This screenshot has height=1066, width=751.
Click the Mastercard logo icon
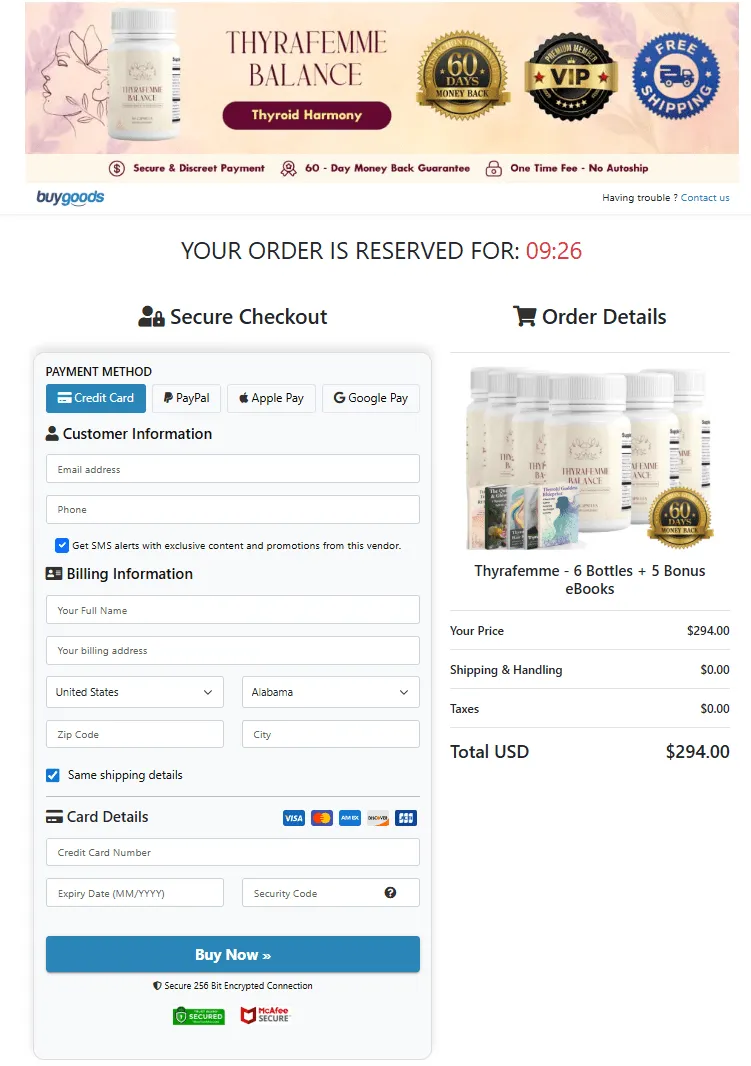click(x=321, y=818)
